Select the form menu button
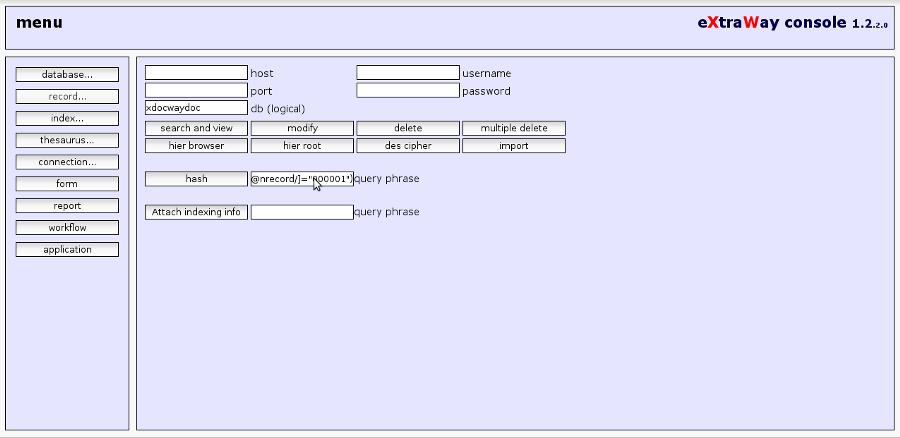900x438 pixels. (67, 184)
